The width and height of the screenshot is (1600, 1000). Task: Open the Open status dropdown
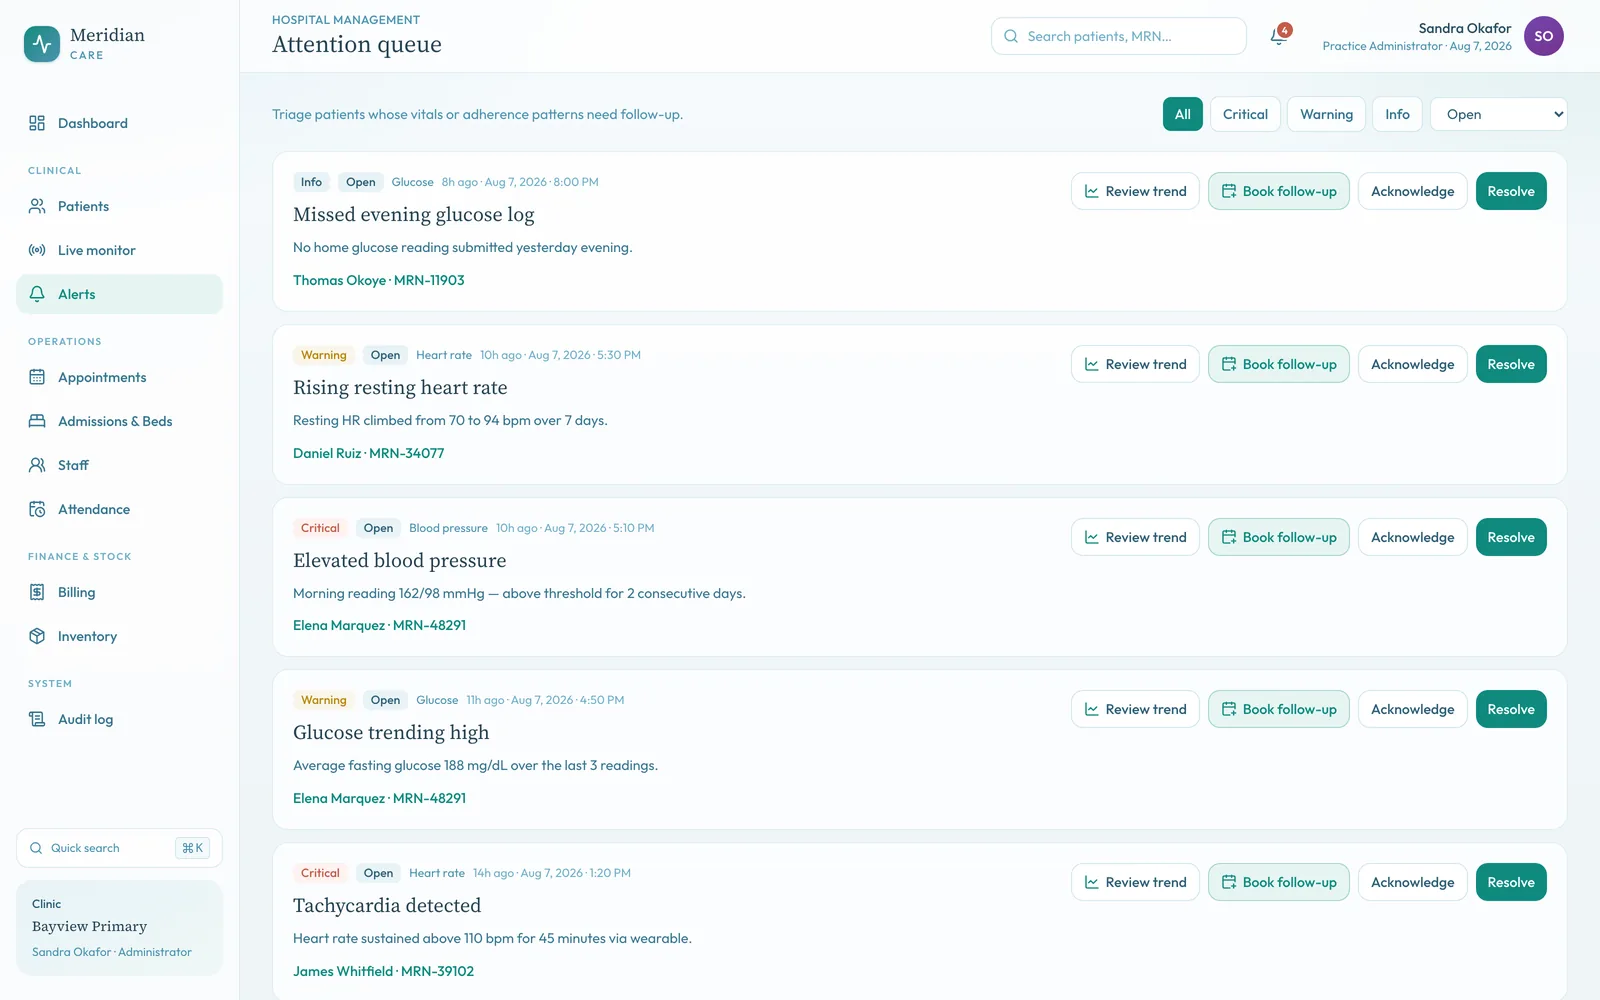(x=1498, y=114)
